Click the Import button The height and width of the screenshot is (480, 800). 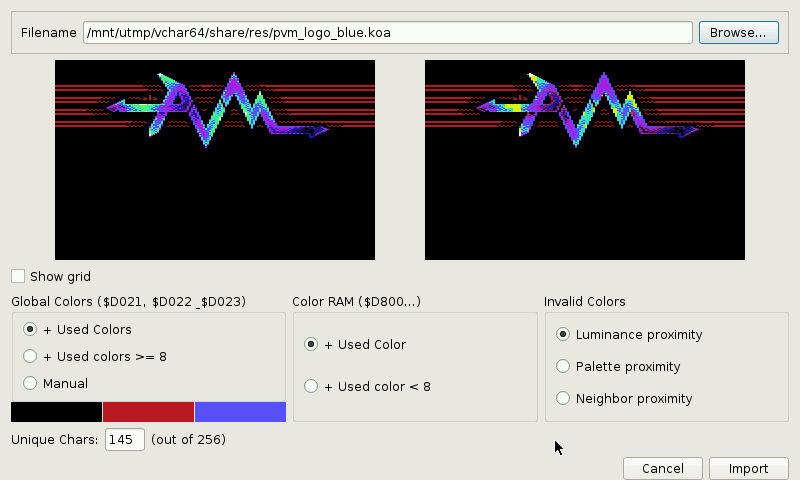(x=748, y=468)
